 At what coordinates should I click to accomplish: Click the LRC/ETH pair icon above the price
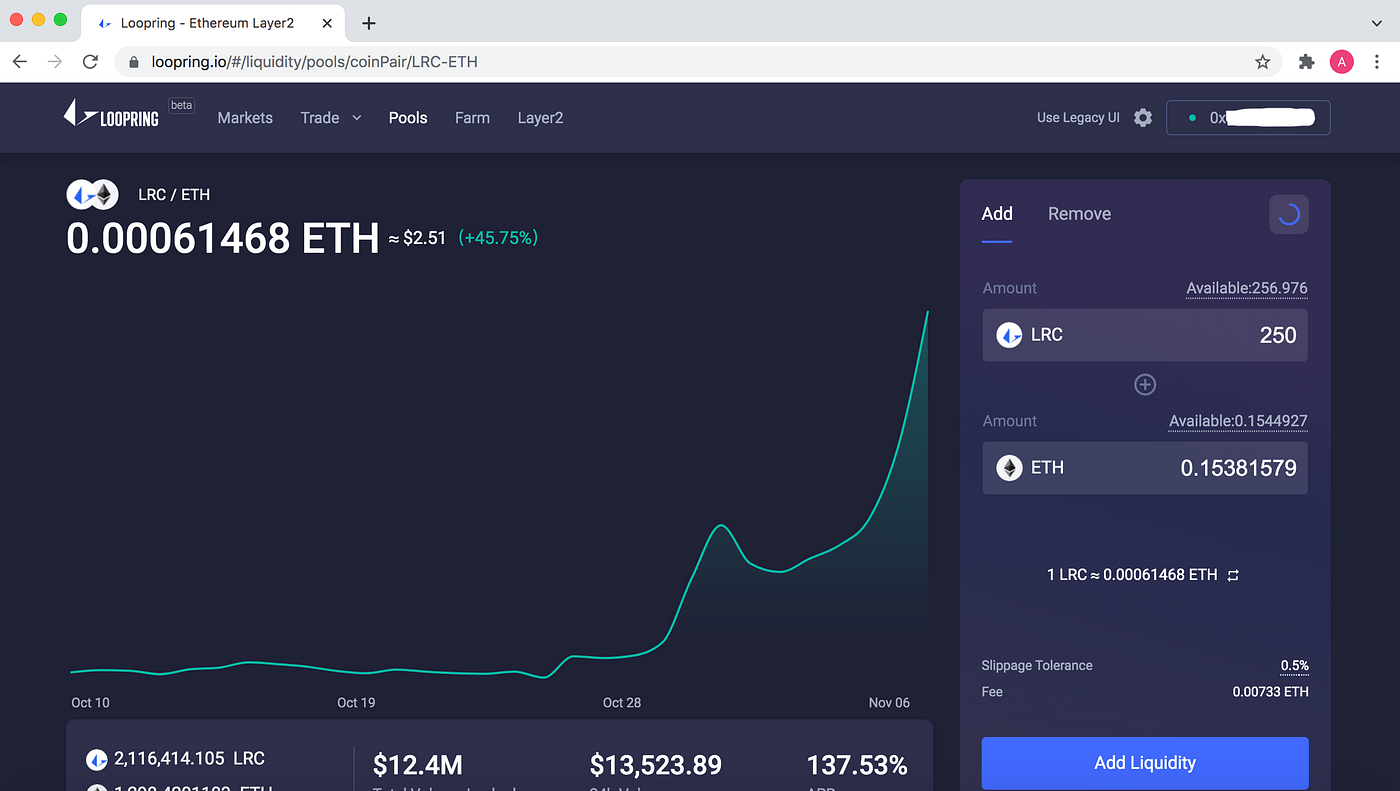pos(92,195)
